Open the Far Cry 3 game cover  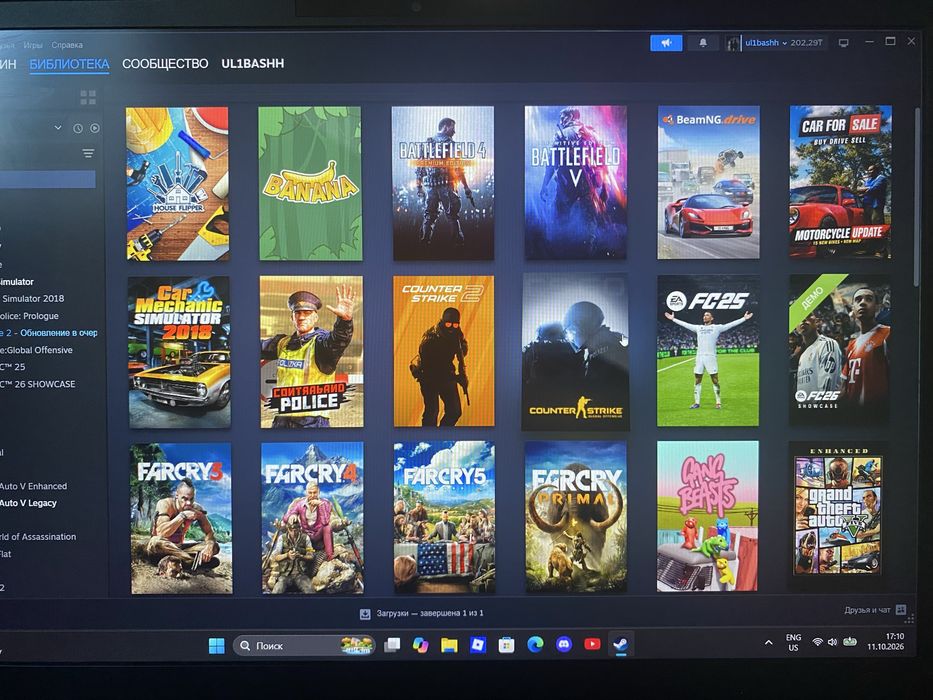tap(181, 518)
